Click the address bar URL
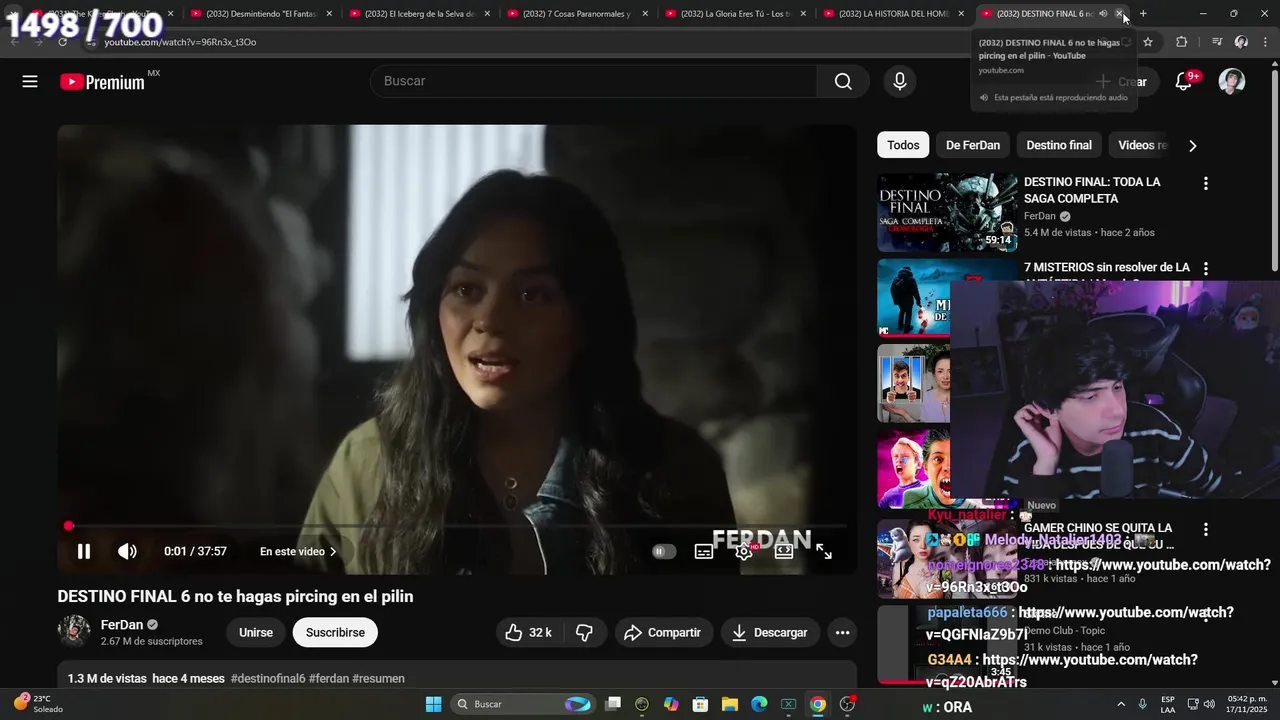1280x720 pixels. [180, 42]
